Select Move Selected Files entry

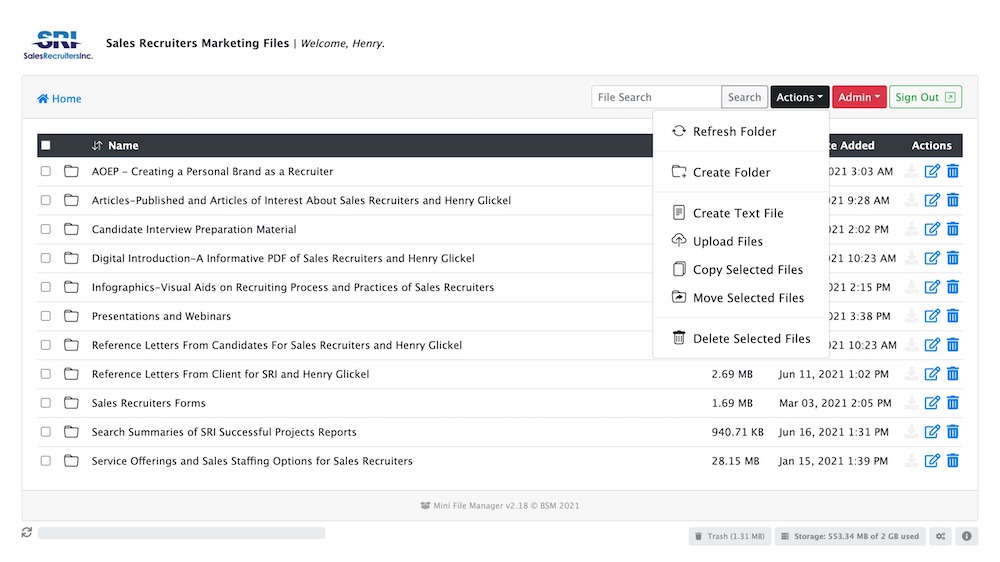[x=740, y=297]
